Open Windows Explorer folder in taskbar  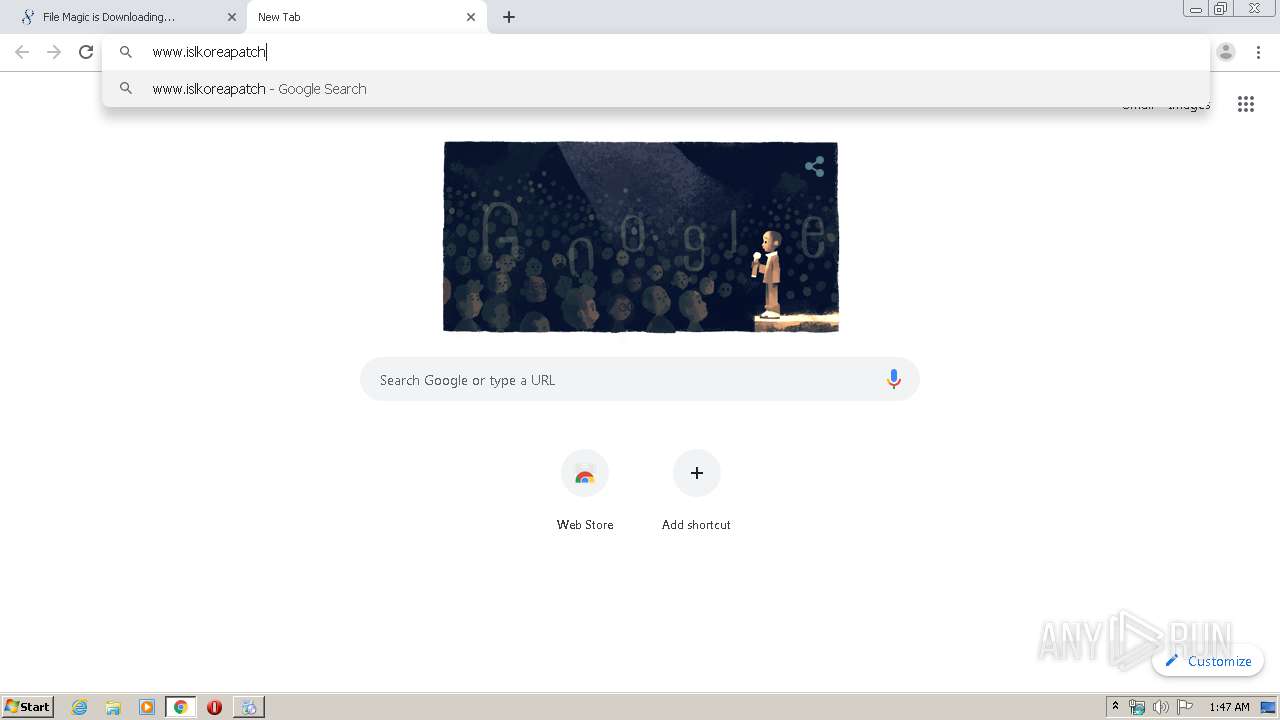pos(113,707)
